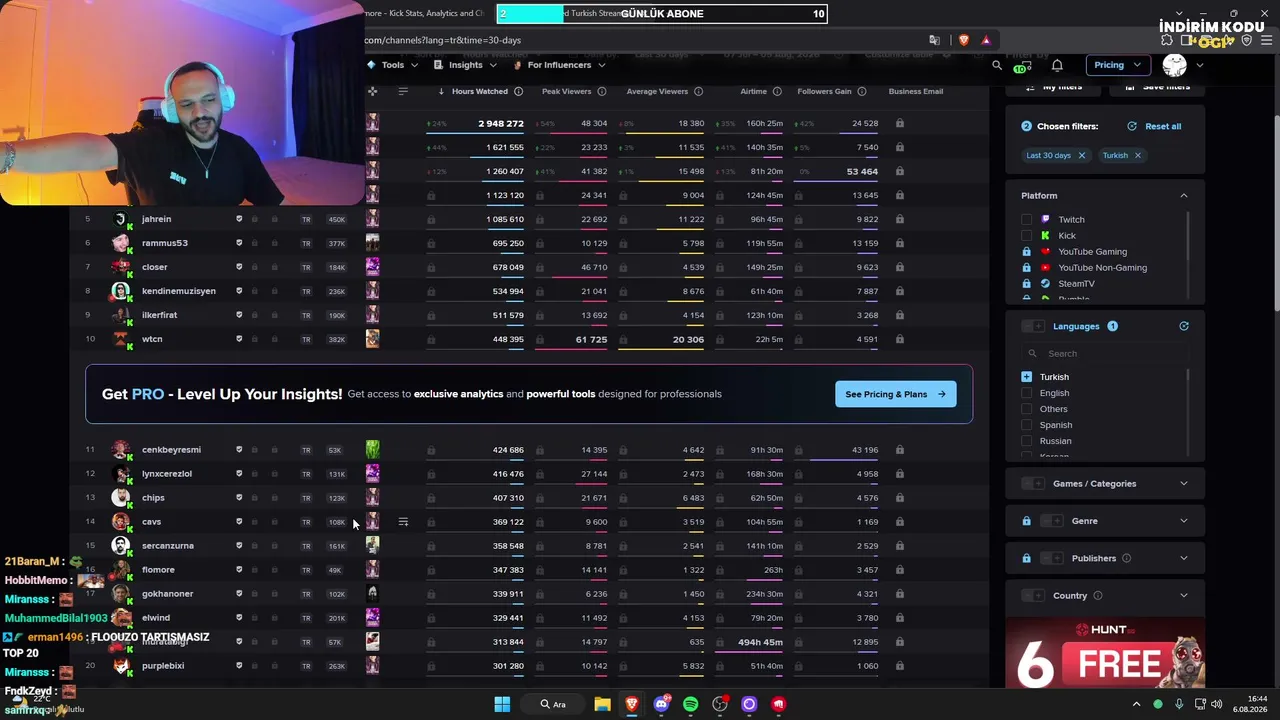Click the info icon next to Average Viewers
1280x720 pixels.
tap(698, 91)
